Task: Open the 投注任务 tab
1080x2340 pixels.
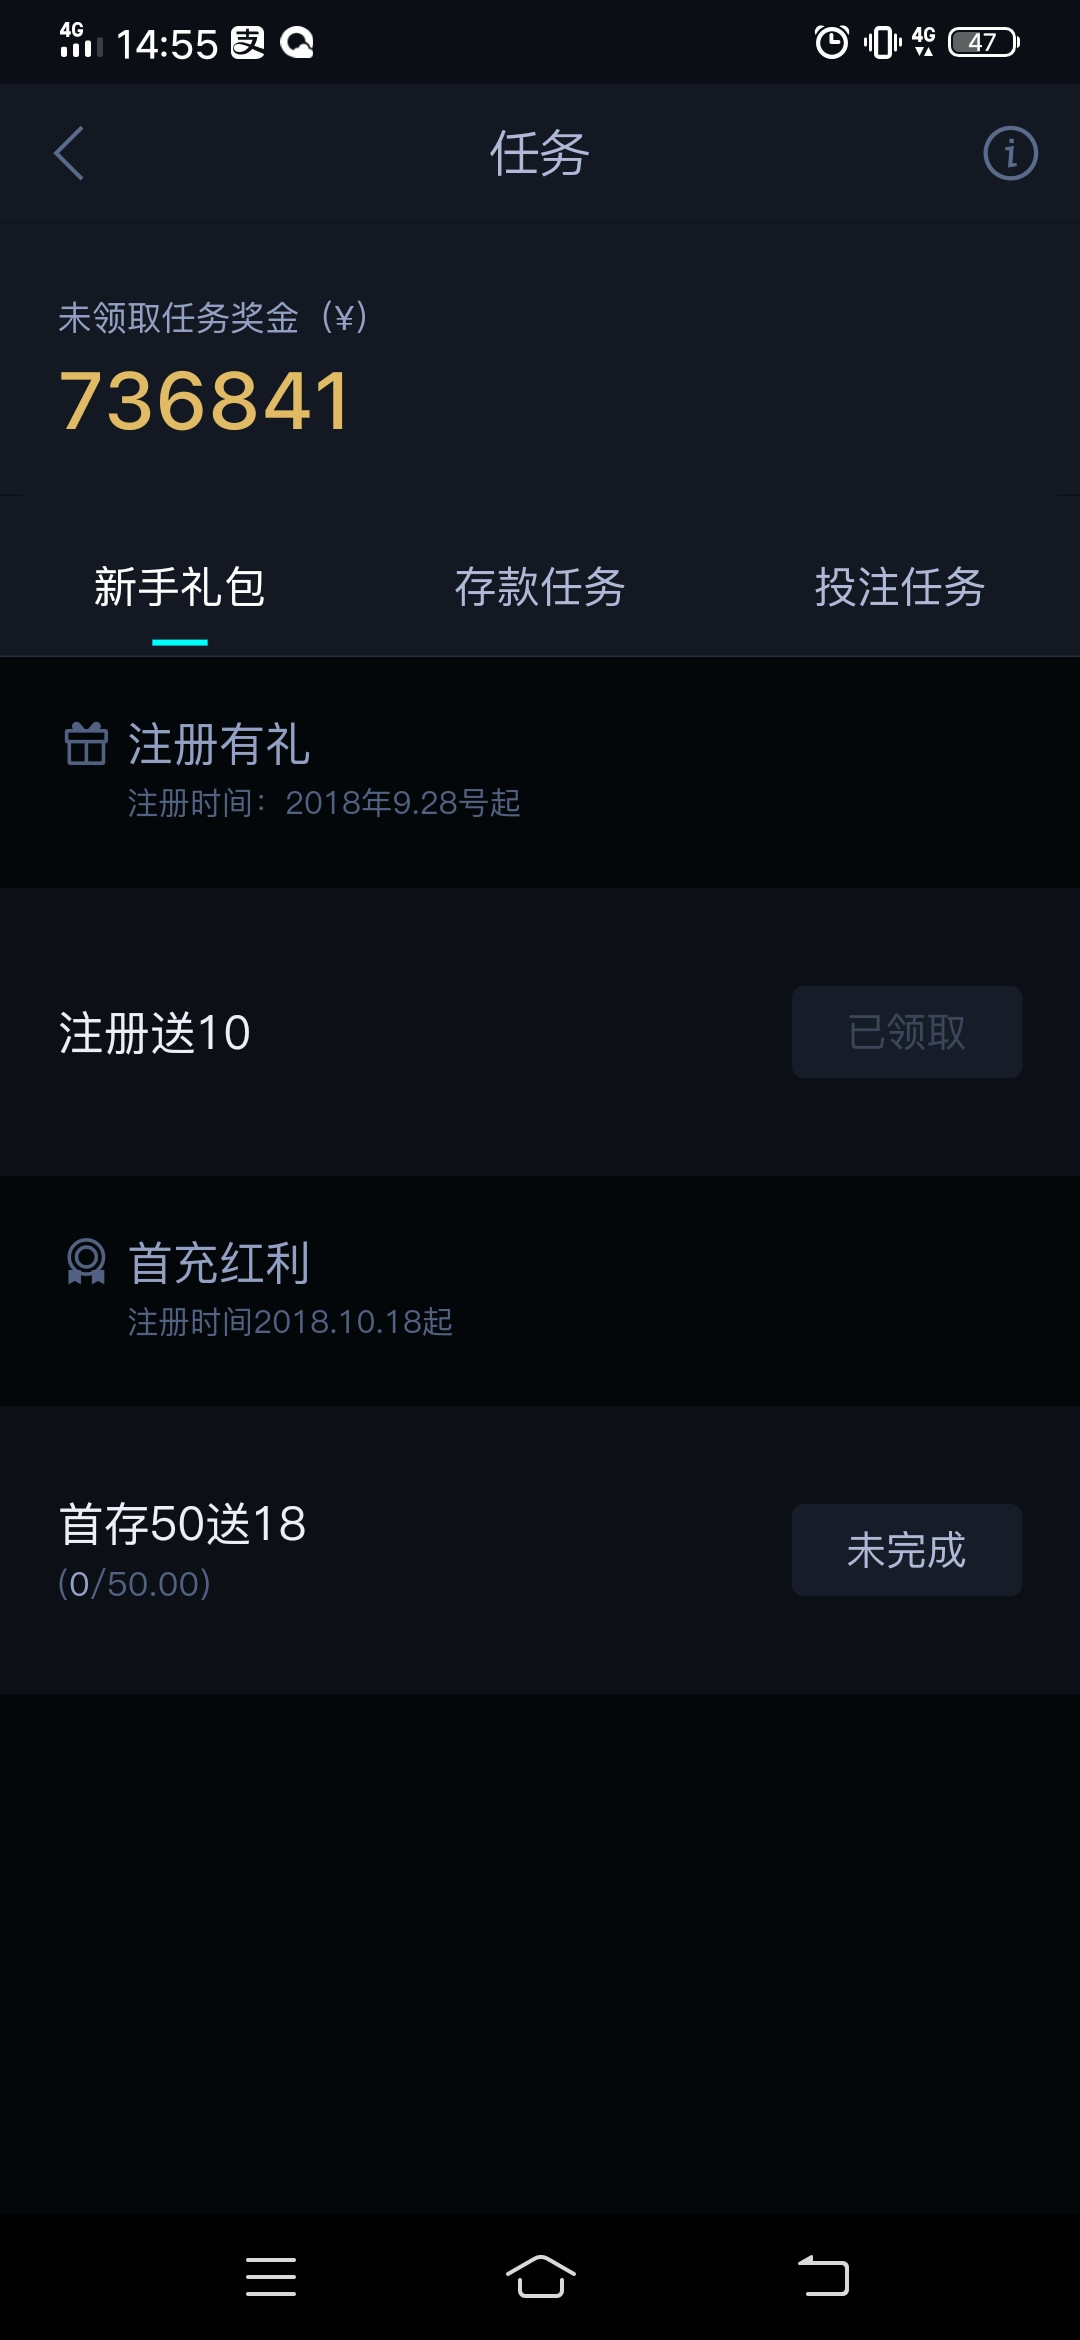Action: (x=900, y=588)
